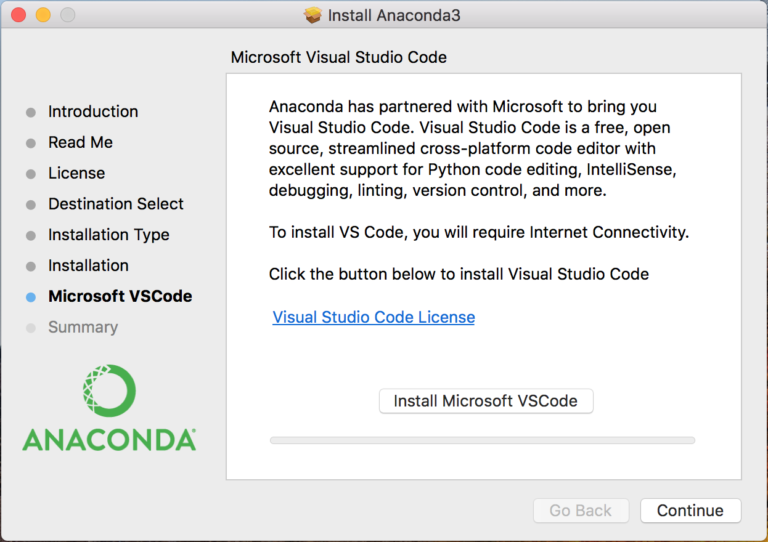Click the Microsoft Visual Studio Code heading

coord(338,57)
